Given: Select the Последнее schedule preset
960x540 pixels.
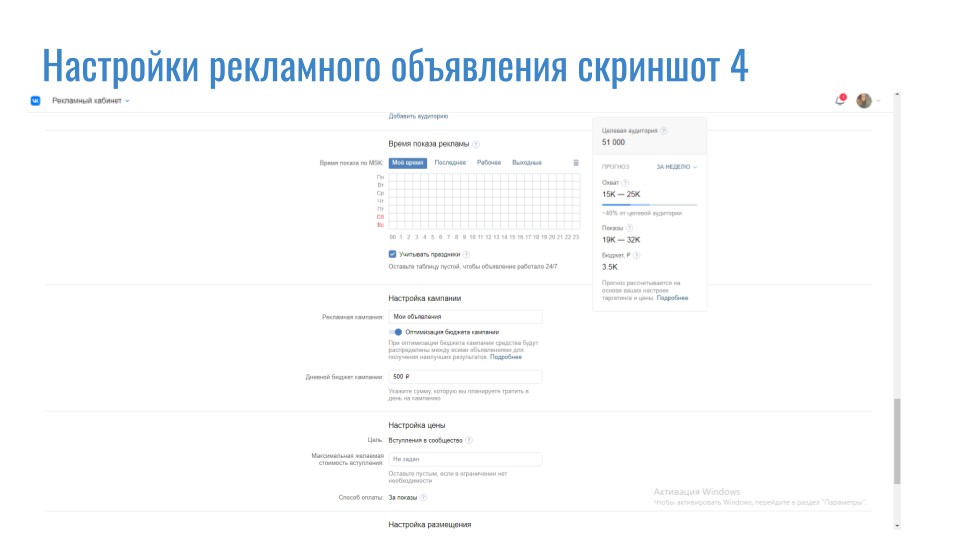Looking at the screenshot, I should pyautogui.click(x=450, y=163).
